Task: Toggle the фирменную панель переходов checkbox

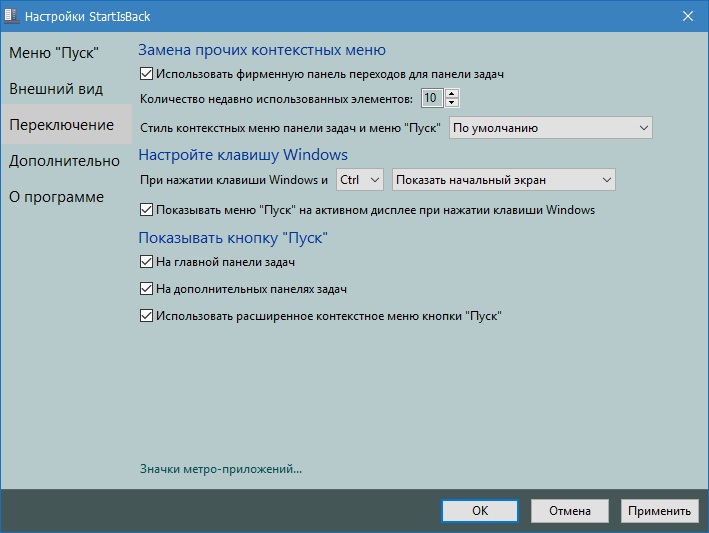Action: [x=147, y=73]
